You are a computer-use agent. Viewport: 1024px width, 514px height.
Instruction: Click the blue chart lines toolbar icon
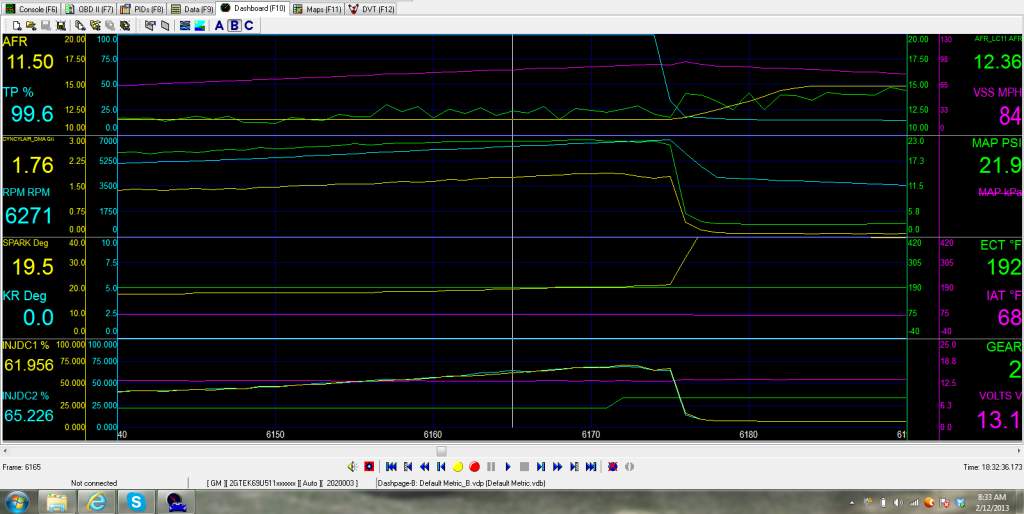pyautogui.click(x=185, y=25)
